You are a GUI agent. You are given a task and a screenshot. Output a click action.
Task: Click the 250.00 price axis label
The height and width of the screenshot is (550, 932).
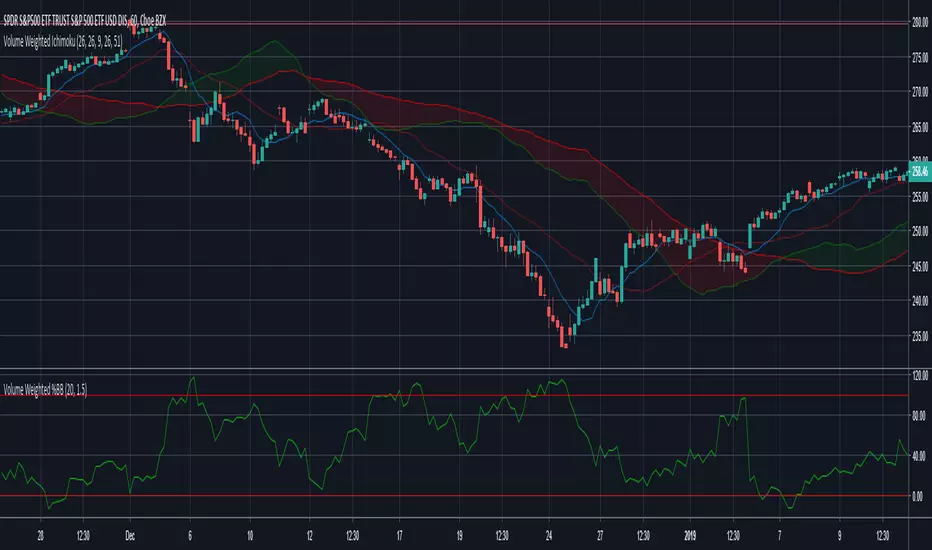pos(920,231)
